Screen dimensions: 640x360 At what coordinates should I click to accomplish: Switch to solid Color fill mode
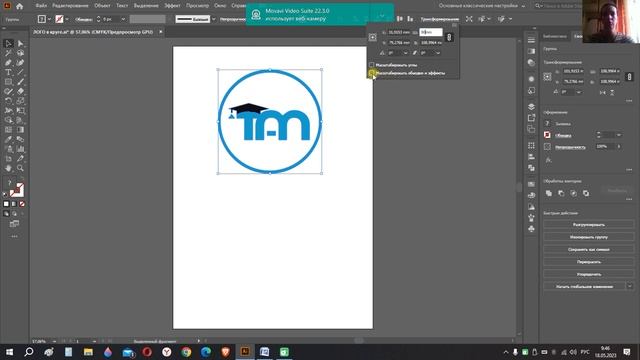(x=6, y=204)
